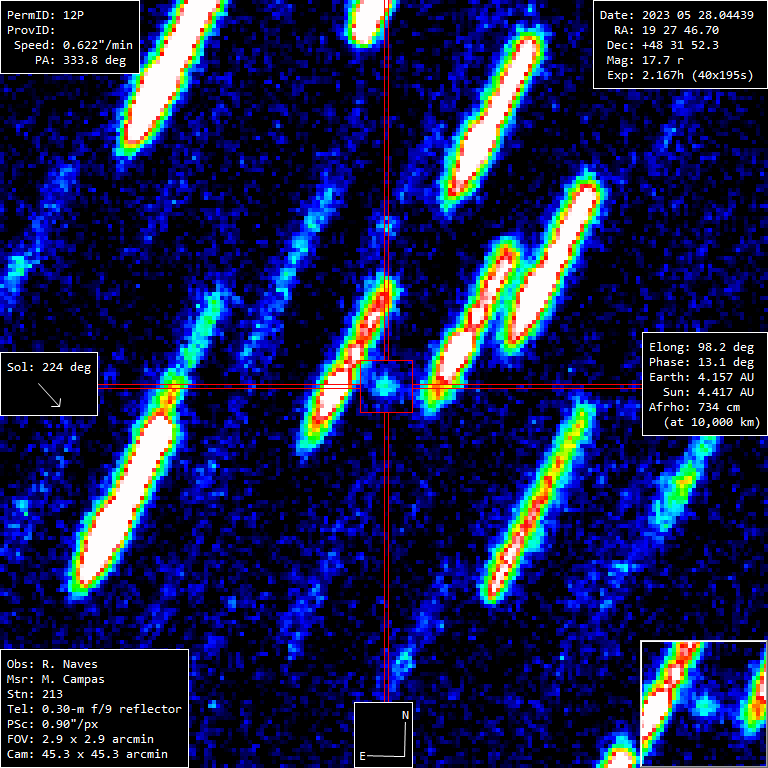
Task: Click the Dec: +48 31 52.3 value
Action: click(663, 45)
